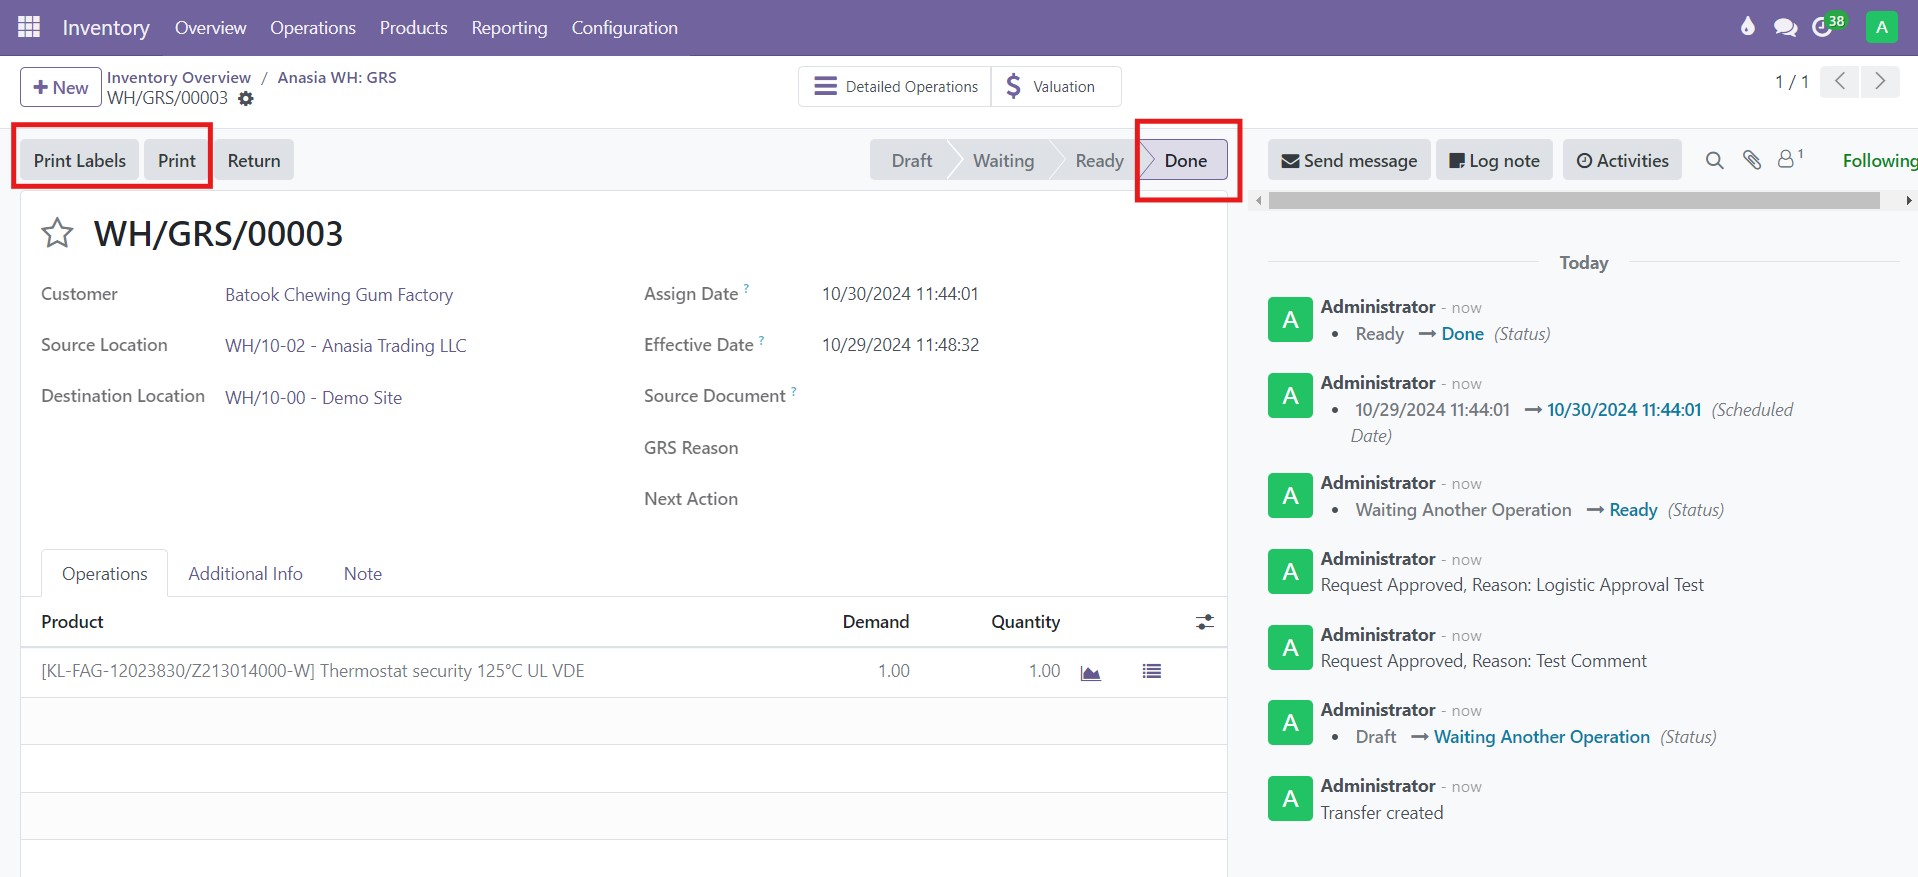Click the droplet debug icon in navbar
Viewport: 1918px width, 877px height.
point(1747,27)
